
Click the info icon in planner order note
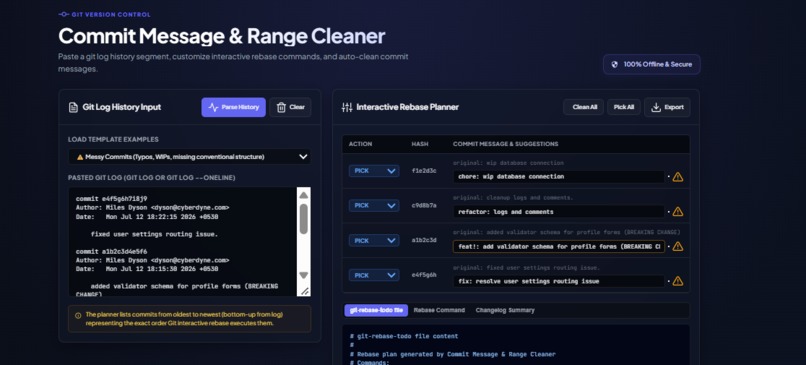pyautogui.click(x=78, y=316)
